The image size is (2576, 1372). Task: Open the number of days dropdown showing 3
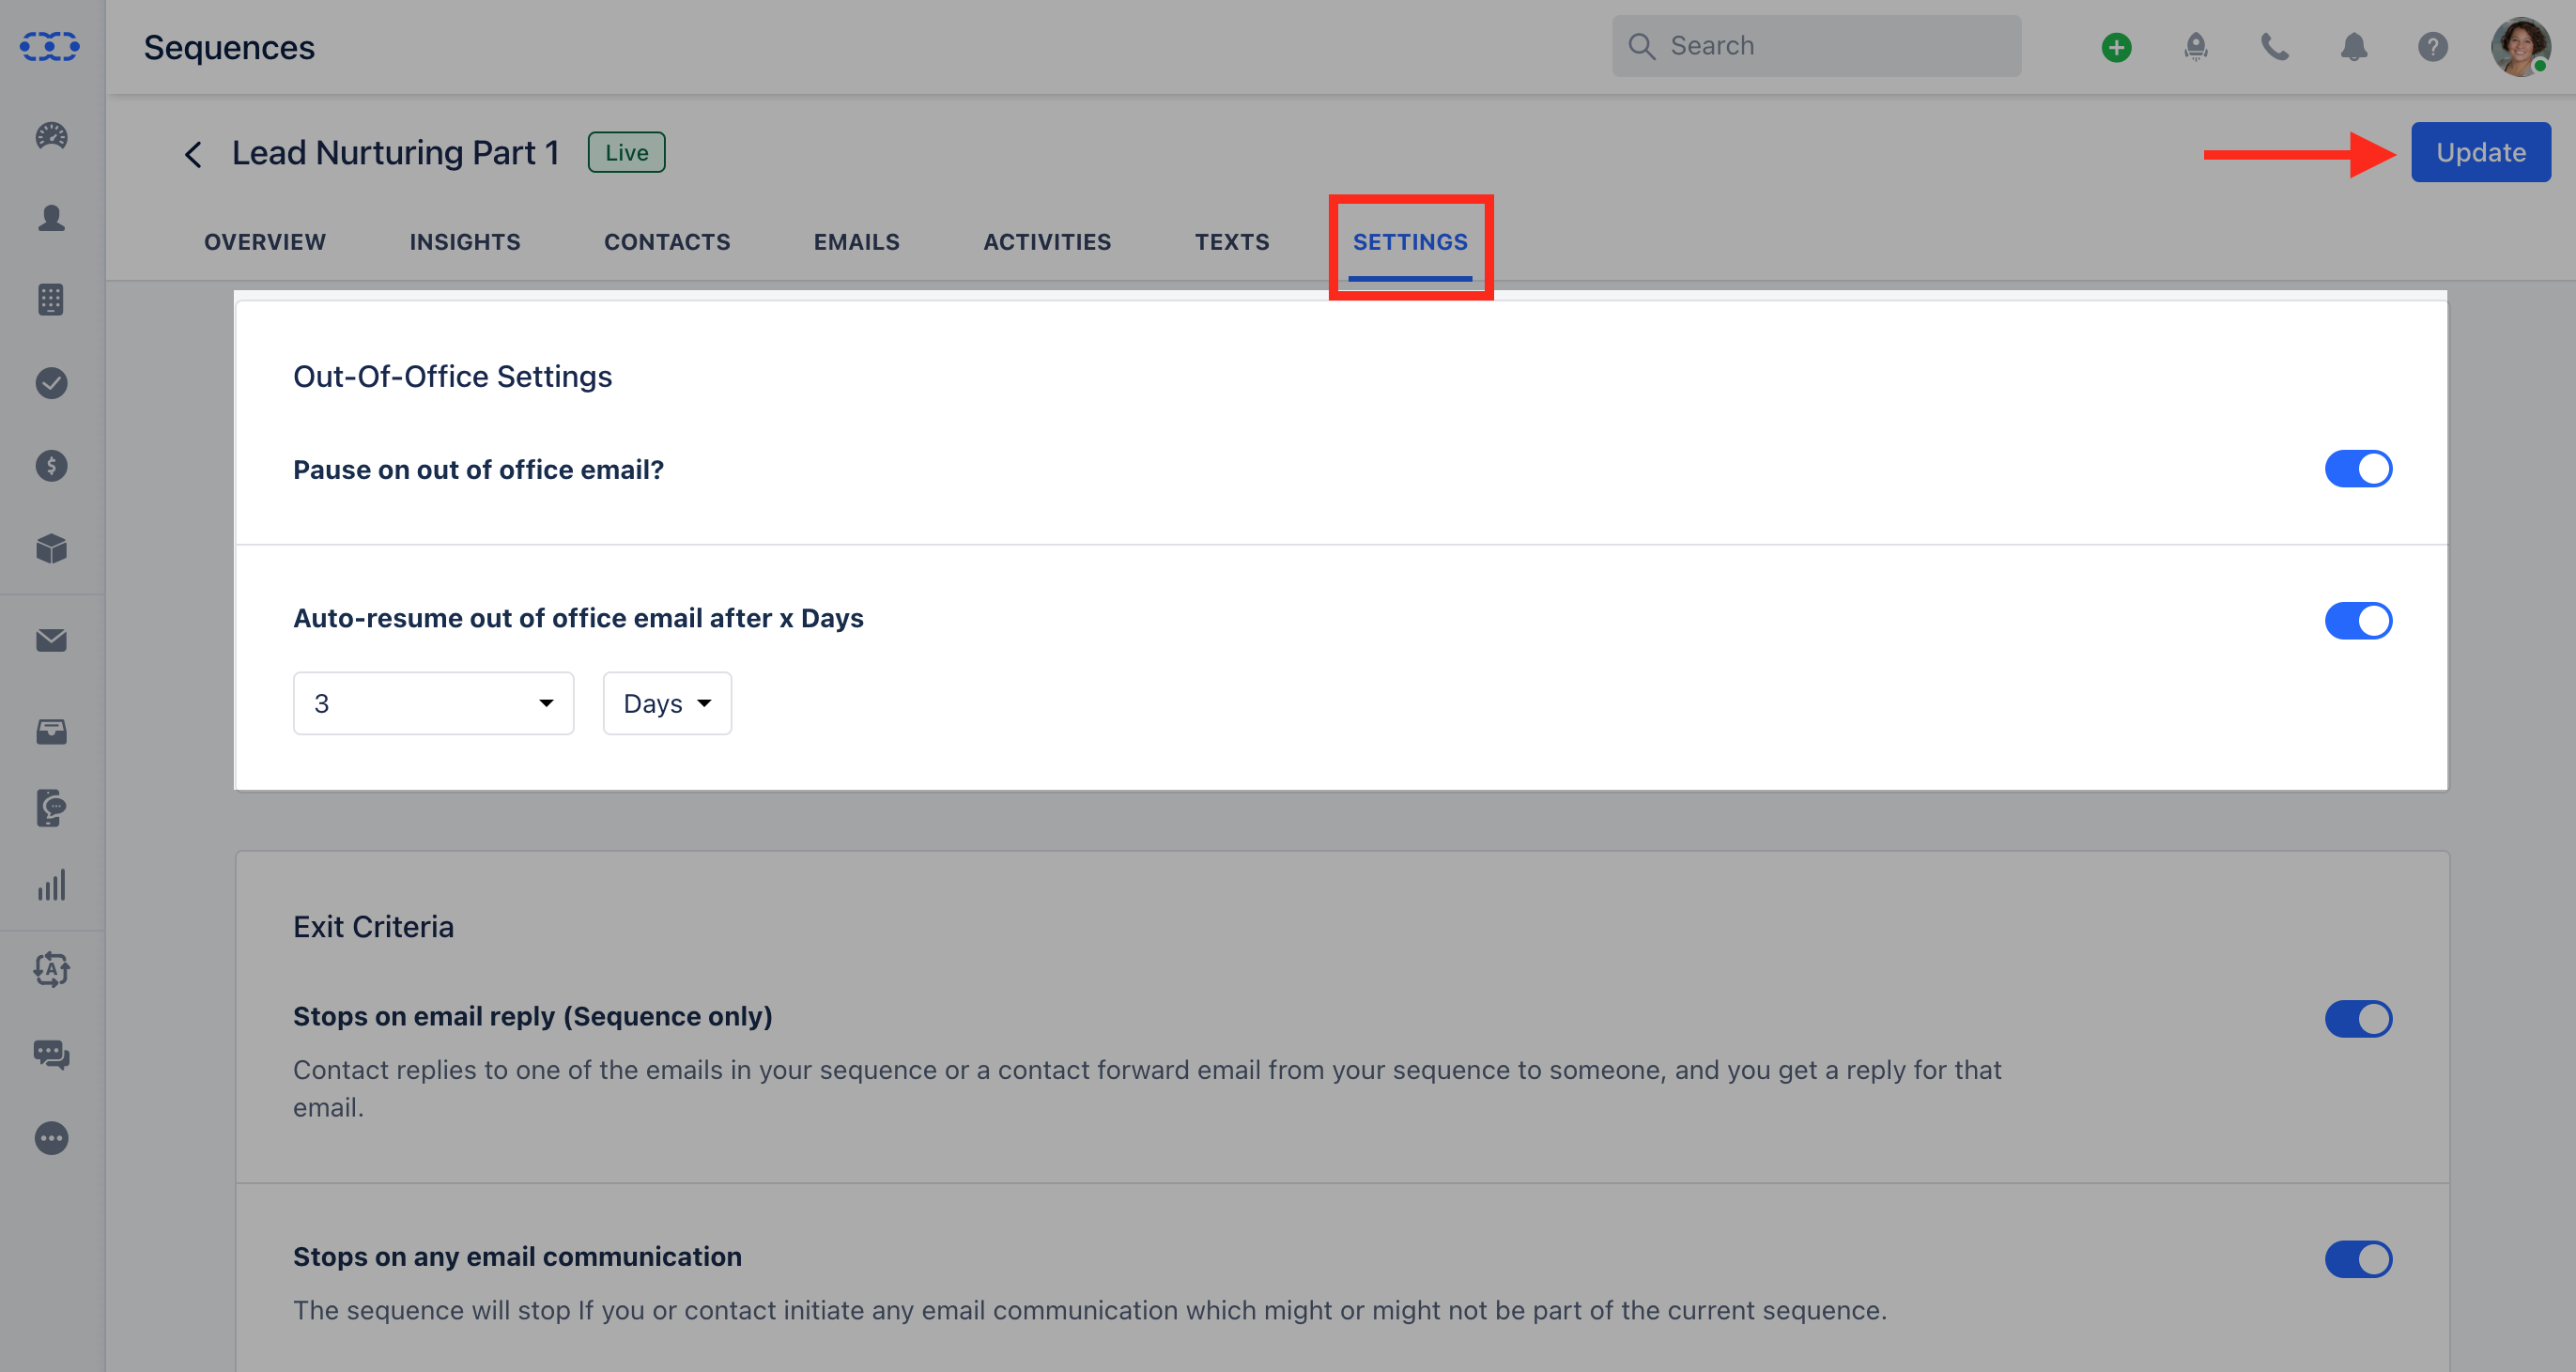(433, 703)
